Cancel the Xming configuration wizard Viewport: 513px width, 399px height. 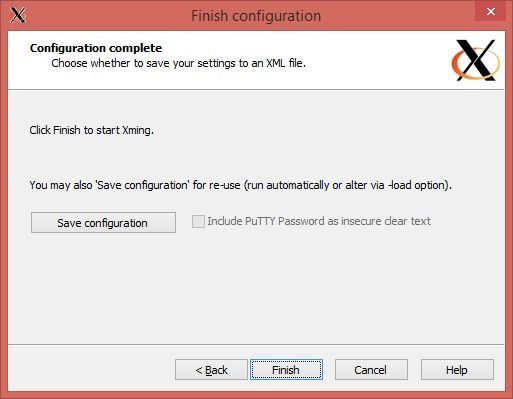coord(371,370)
